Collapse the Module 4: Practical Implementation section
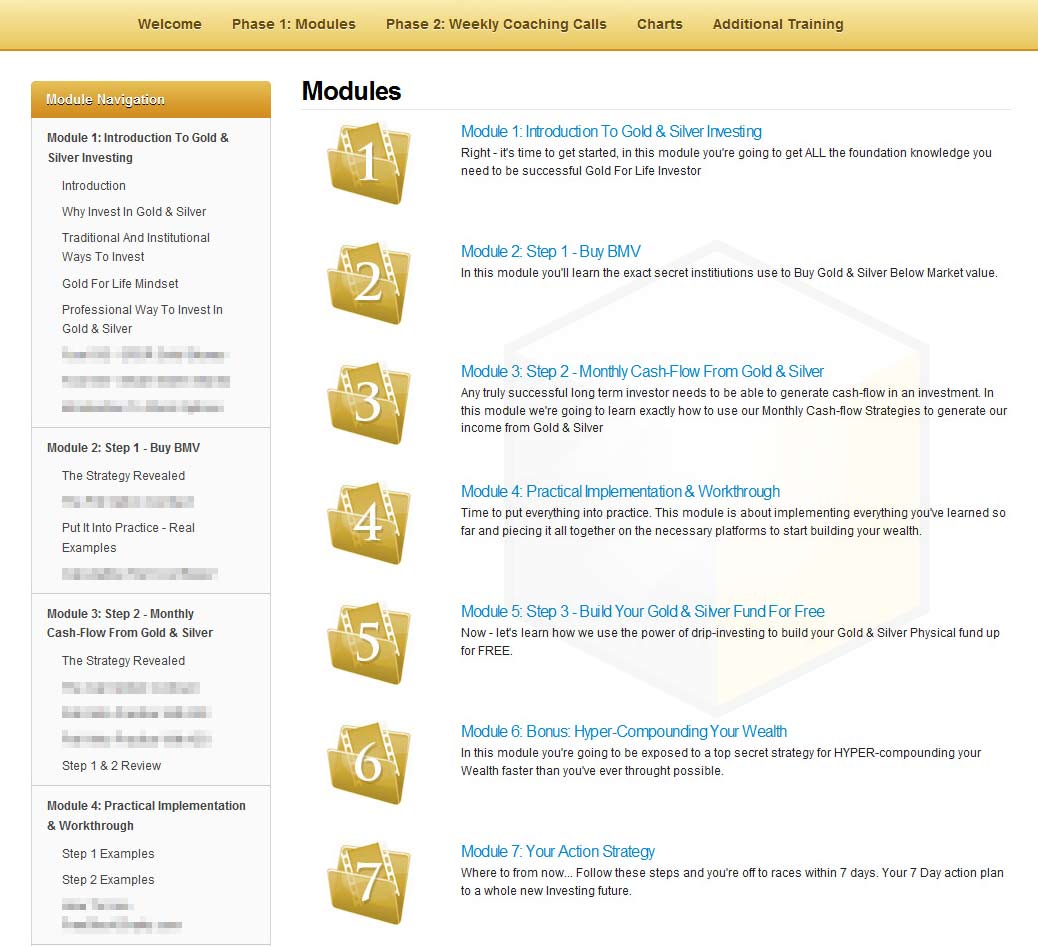This screenshot has height=946, width=1038. [146, 815]
